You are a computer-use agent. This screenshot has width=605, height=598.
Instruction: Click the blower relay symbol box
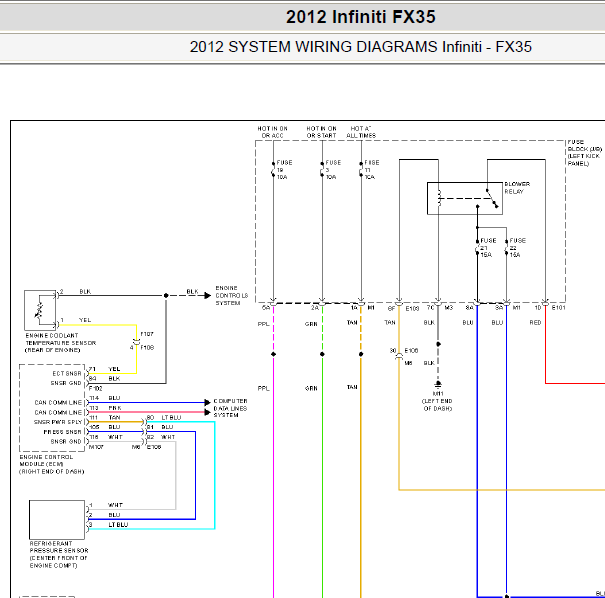[x=465, y=198]
